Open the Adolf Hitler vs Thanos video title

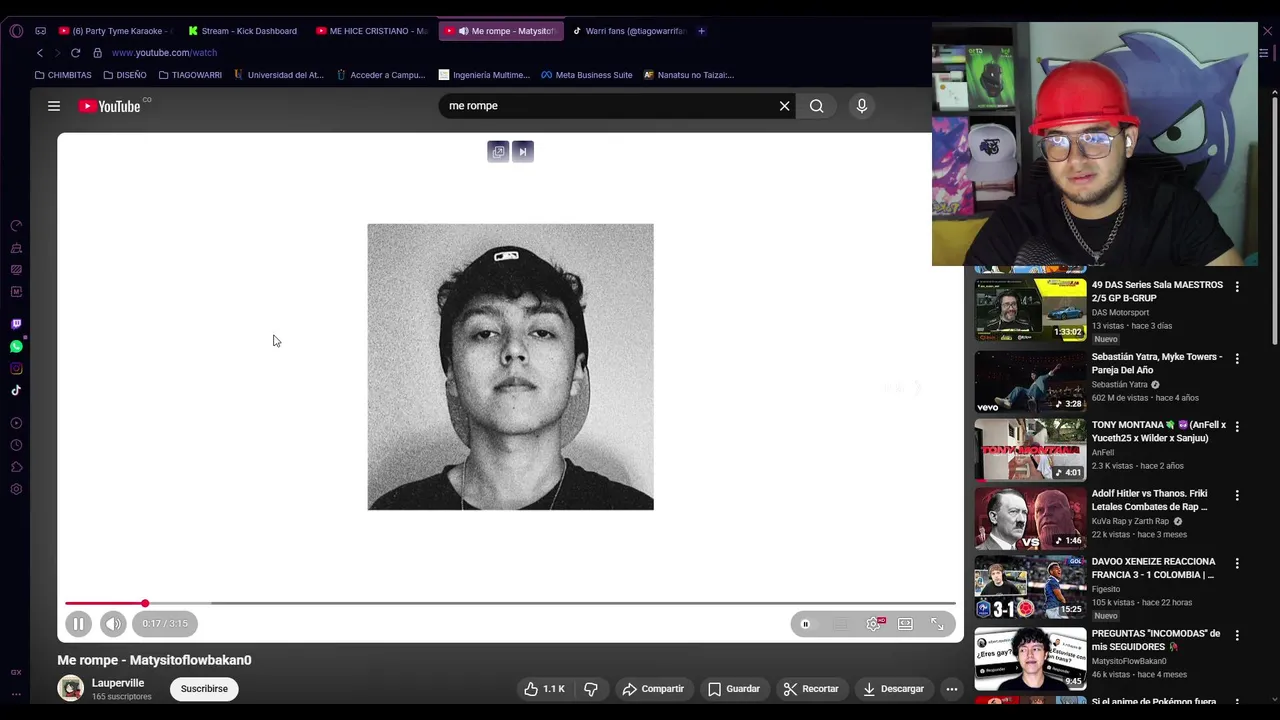pyautogui.click(x=1150, y=500)
